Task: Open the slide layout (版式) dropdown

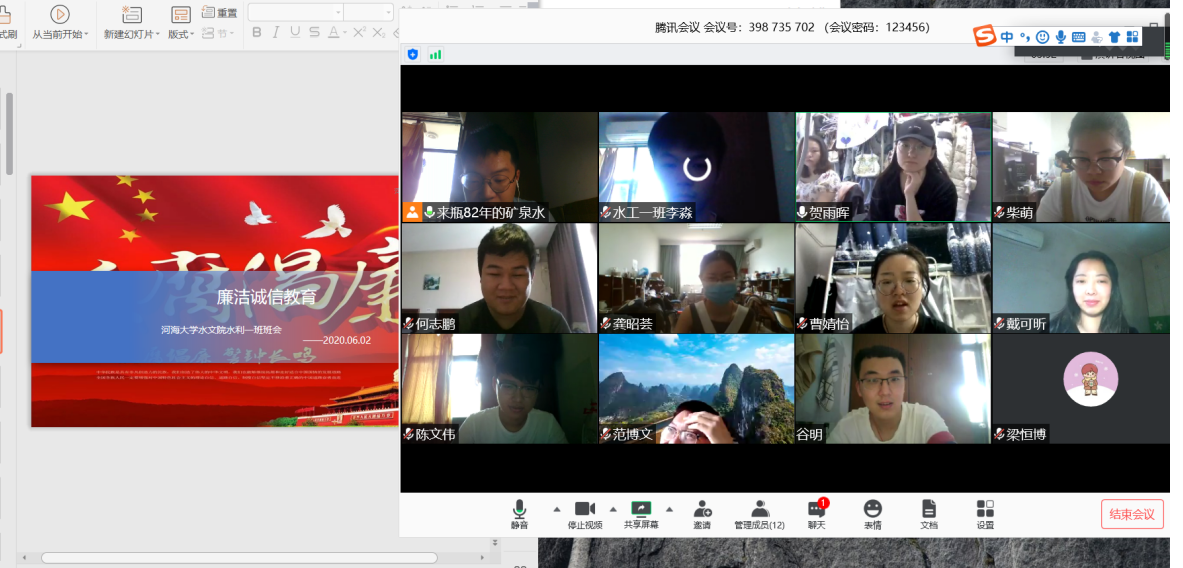Action: [x=180, y=35]
